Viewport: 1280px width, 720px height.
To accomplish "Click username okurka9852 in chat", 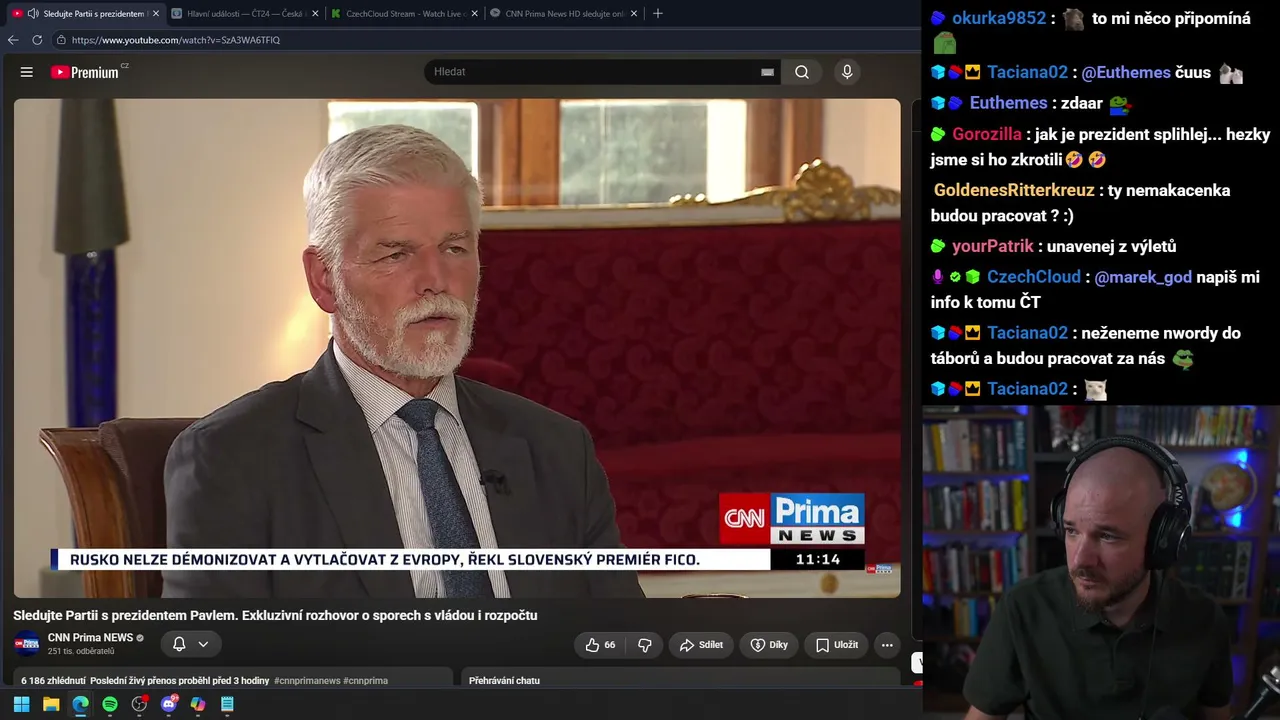I will pos(999,19).
